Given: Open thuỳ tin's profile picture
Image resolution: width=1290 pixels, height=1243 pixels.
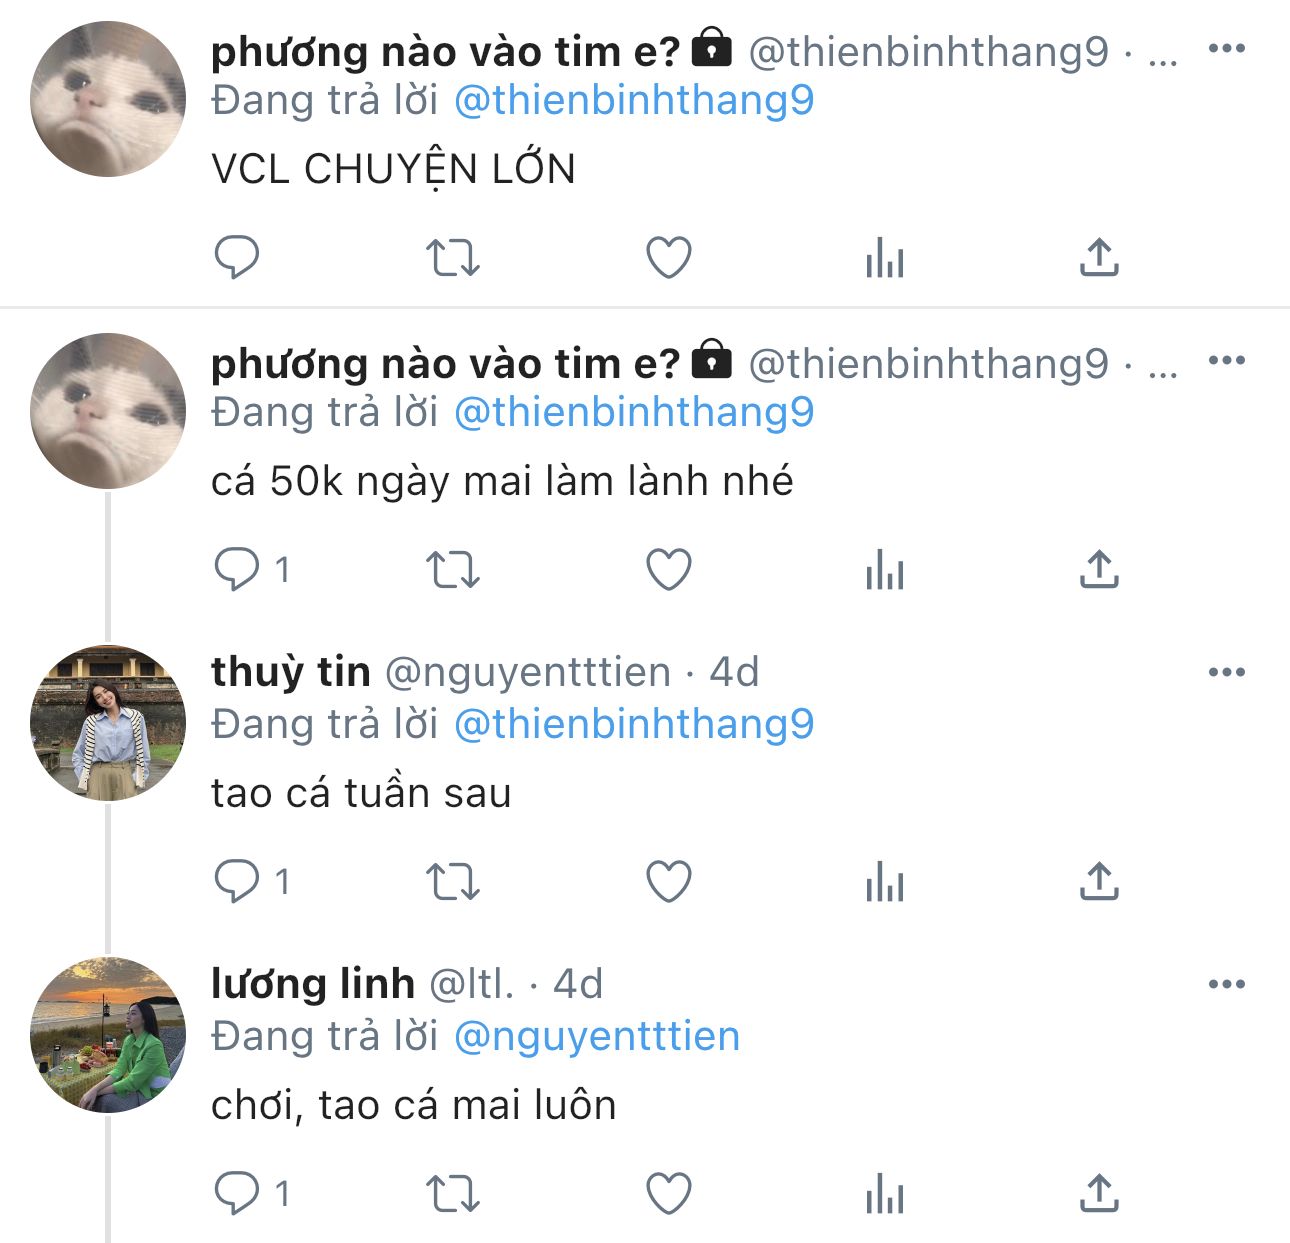Looking at the screenshot, I should 108,723.
